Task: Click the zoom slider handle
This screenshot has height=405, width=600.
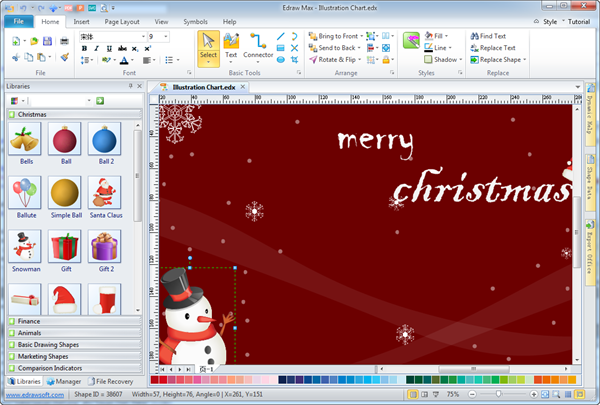Action: click(498, 394)
